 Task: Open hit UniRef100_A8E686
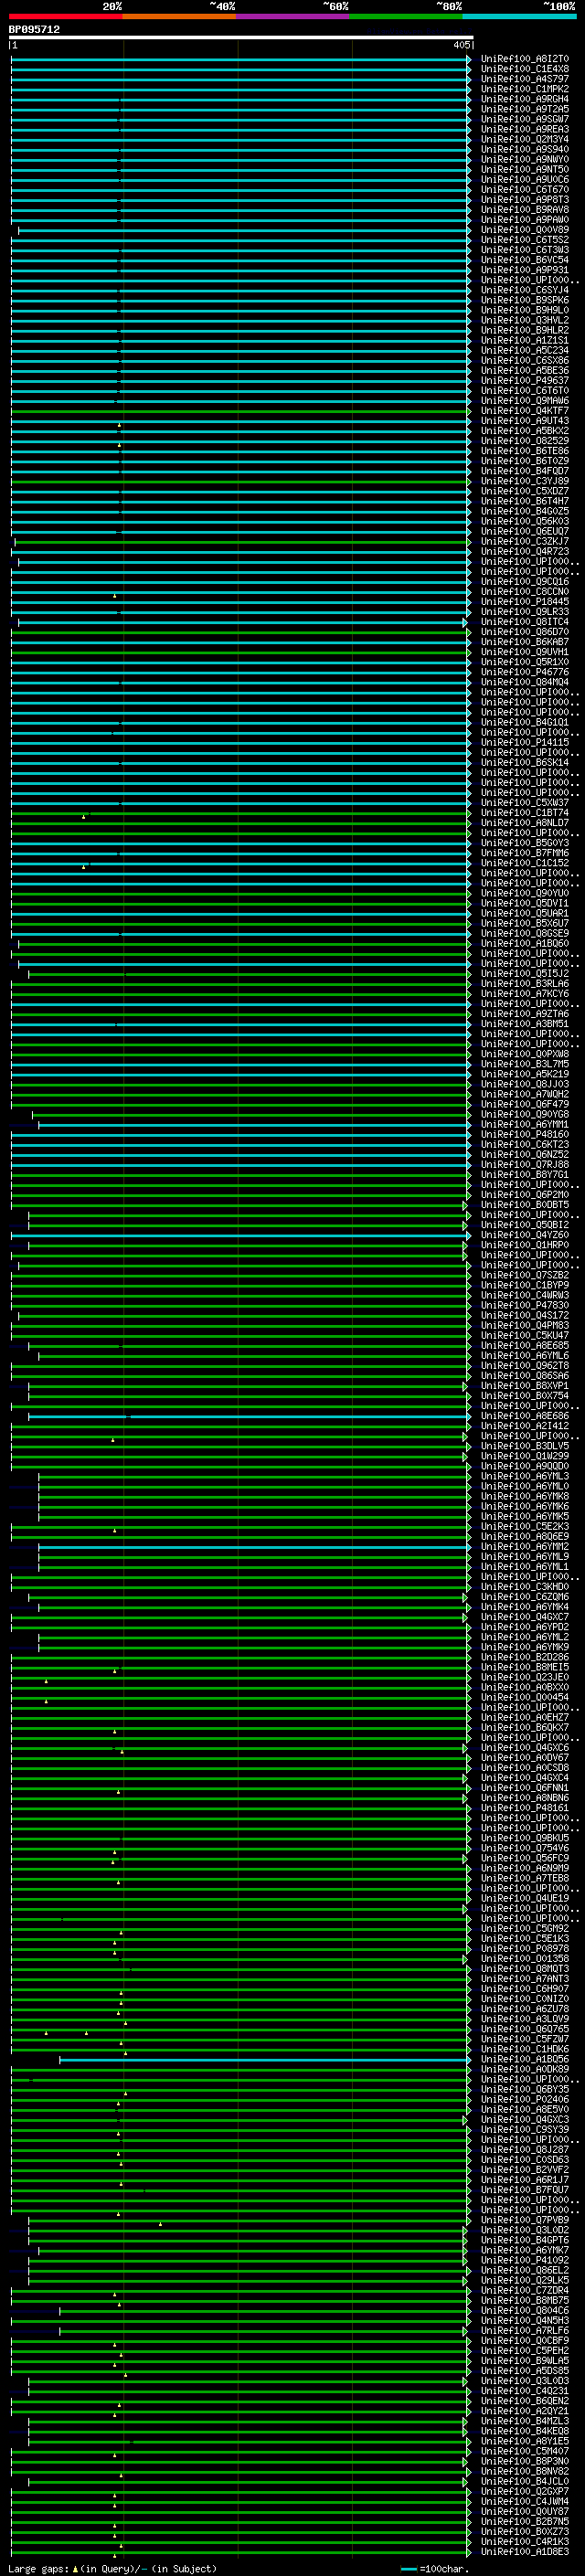(x=525, y=1415)
